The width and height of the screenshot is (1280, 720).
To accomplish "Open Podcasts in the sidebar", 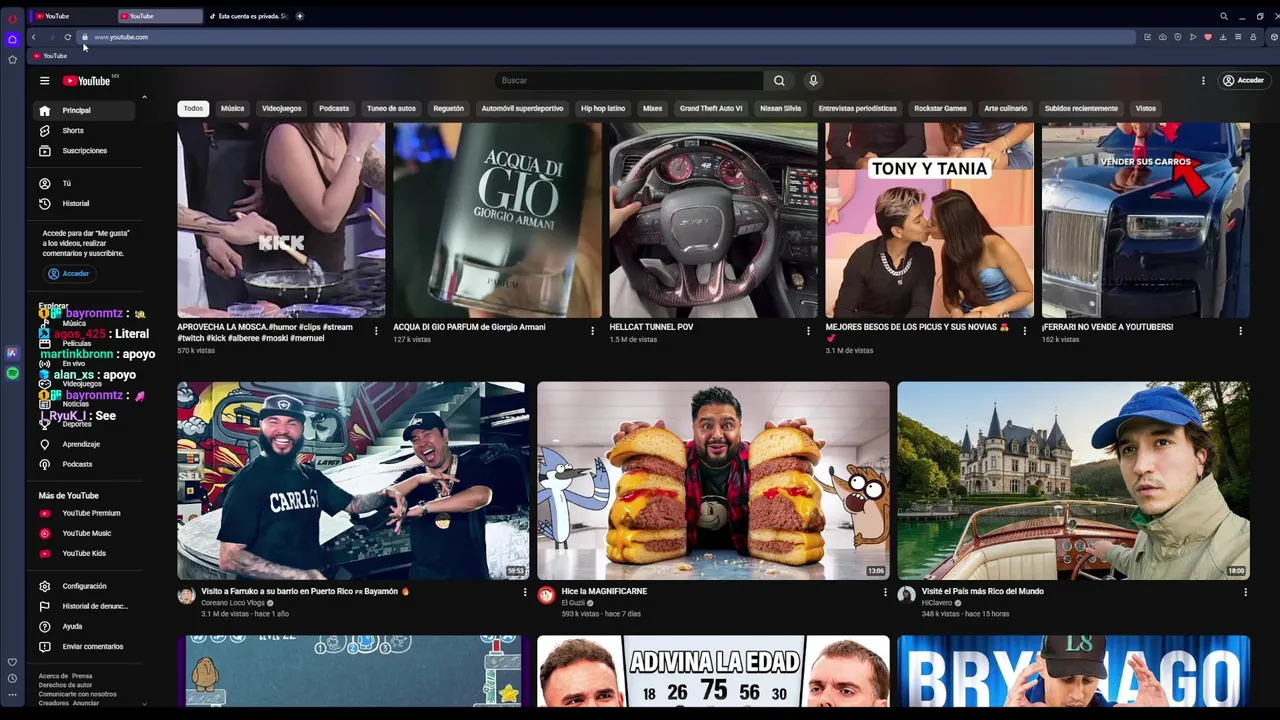I will pos(84,464).
